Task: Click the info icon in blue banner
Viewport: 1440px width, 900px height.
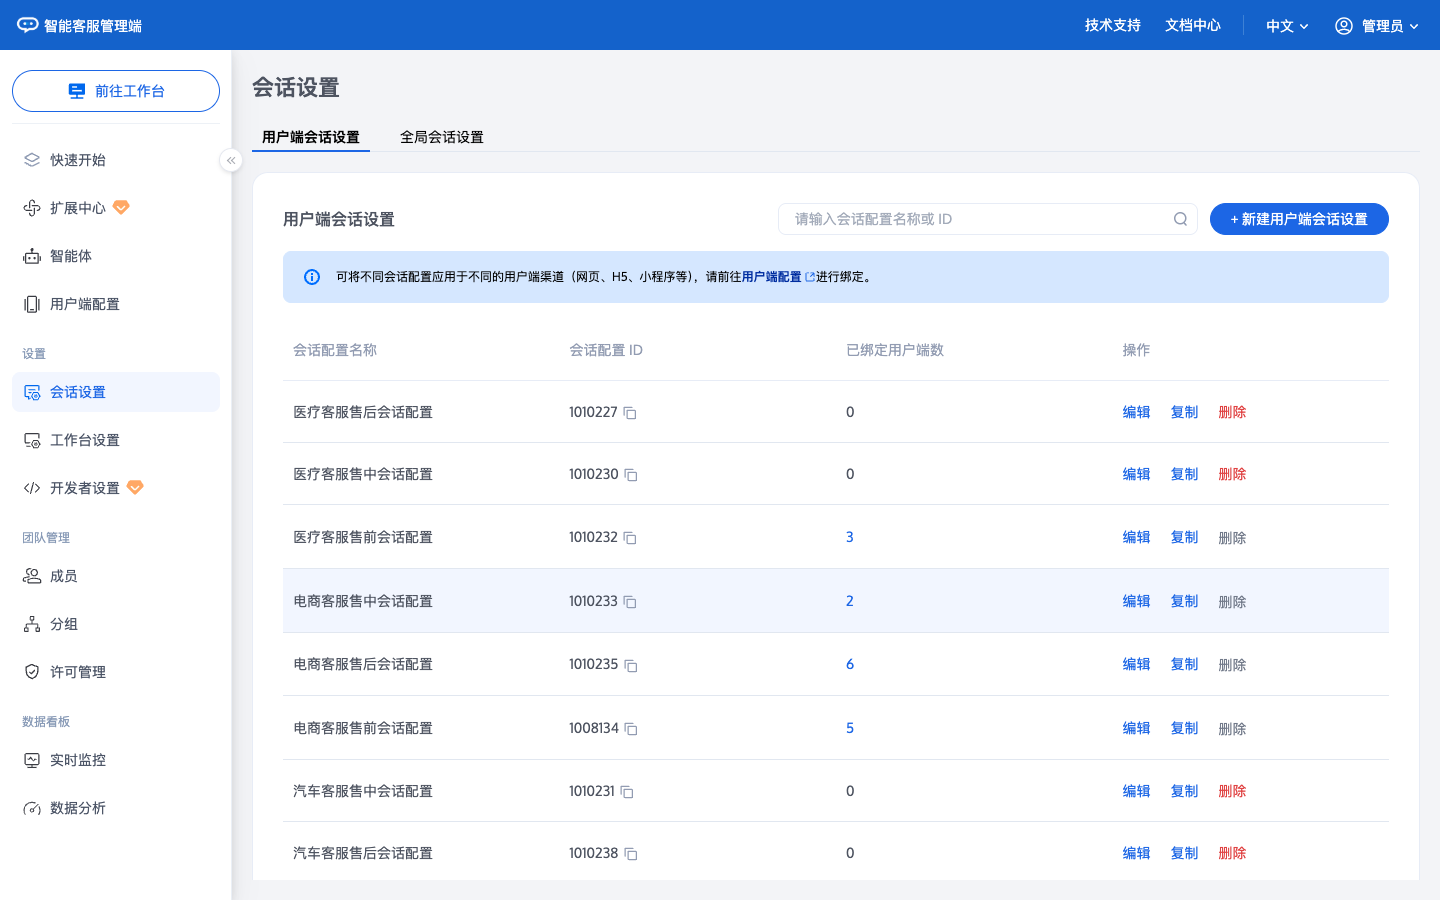Action: pyautogui.click(x=312, y=277)
